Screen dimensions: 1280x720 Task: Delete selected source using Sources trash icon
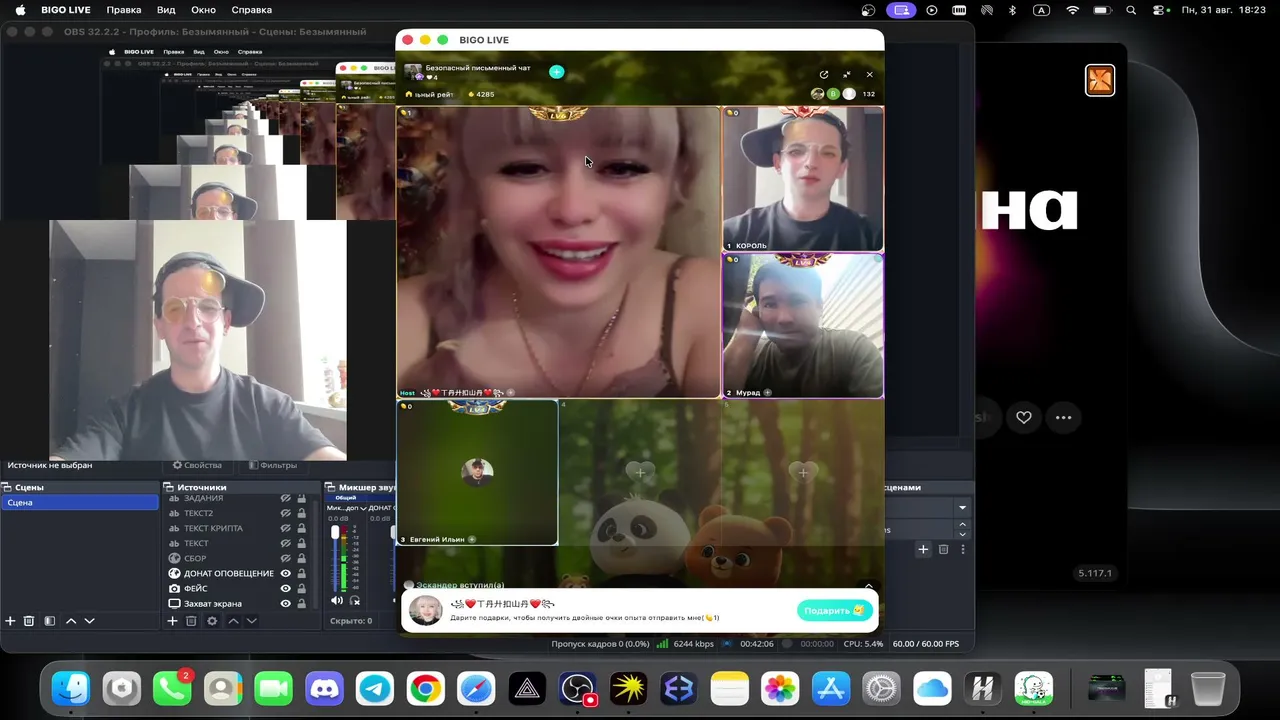191,621
